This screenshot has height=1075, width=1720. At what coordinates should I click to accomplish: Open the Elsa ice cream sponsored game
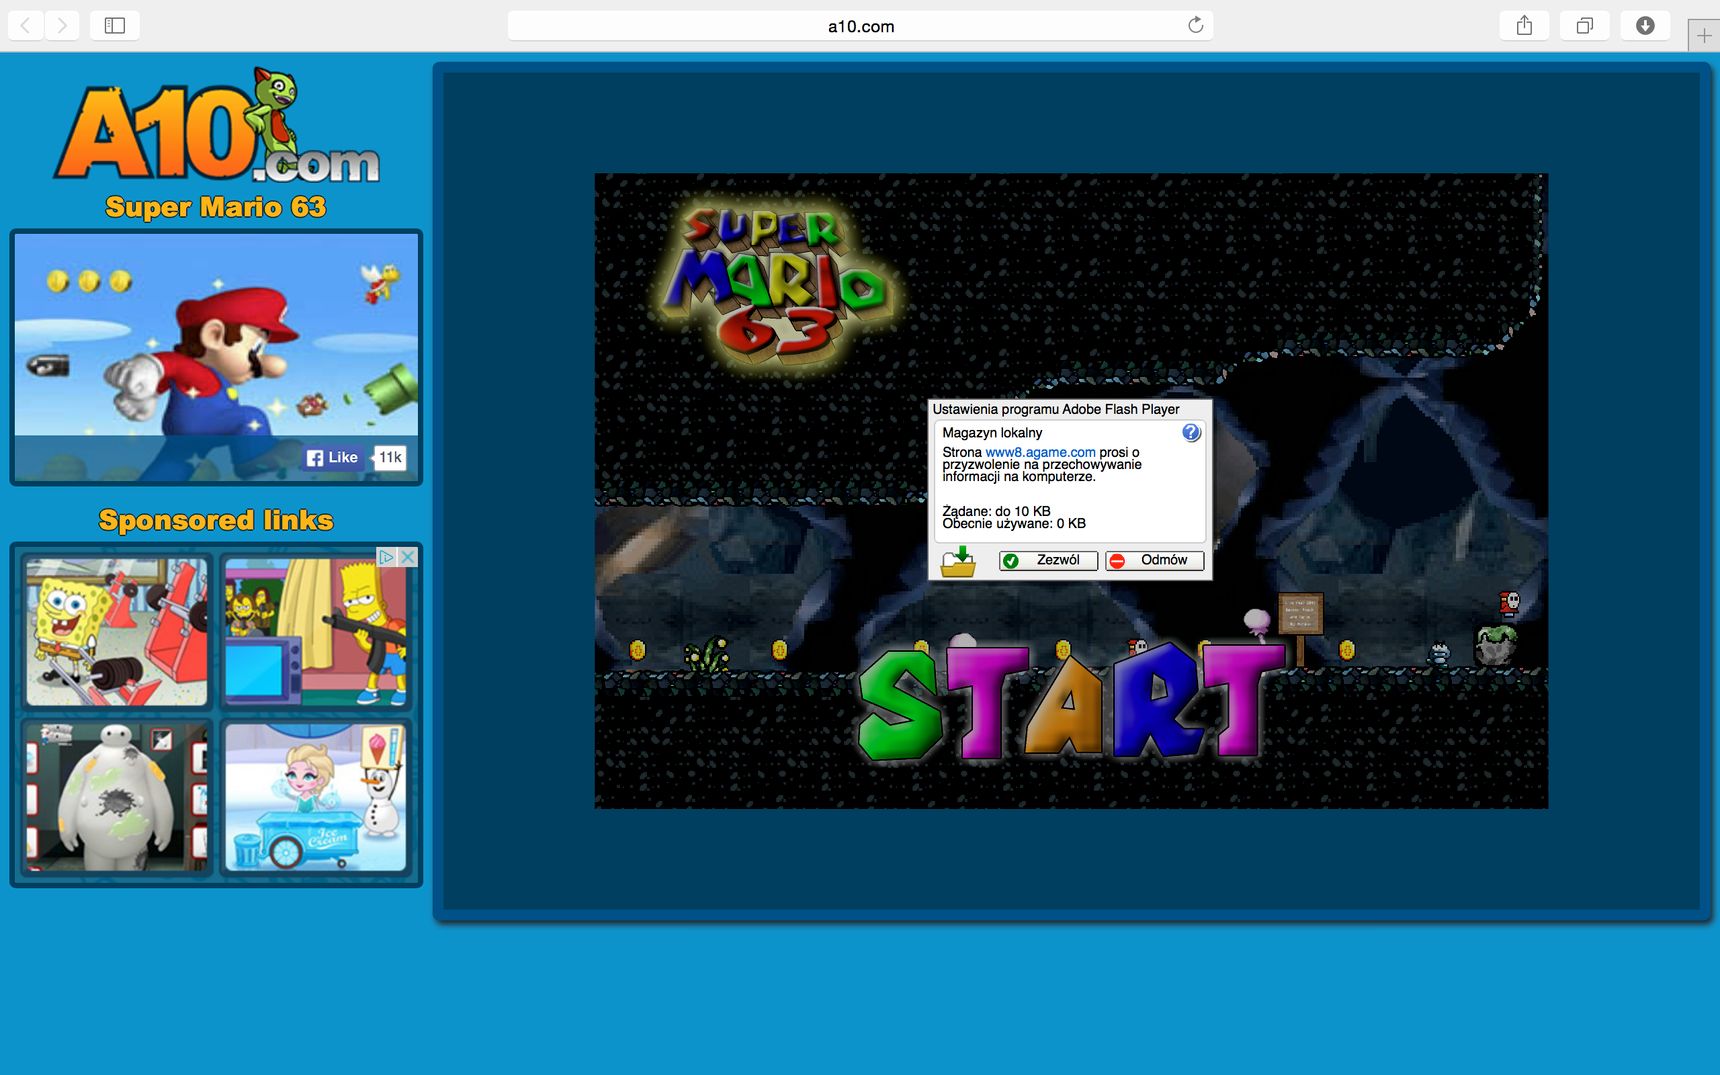(x=315, y=797)
